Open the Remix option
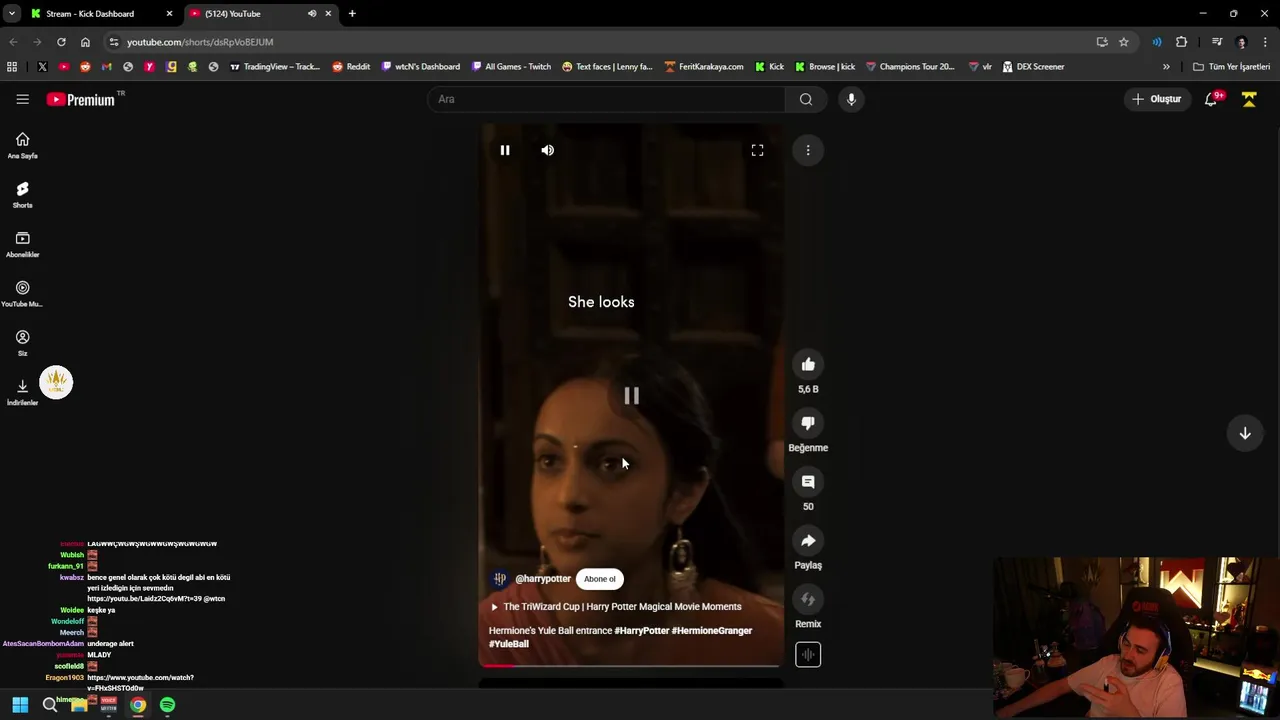1280x720 pixels. point(808,599)
